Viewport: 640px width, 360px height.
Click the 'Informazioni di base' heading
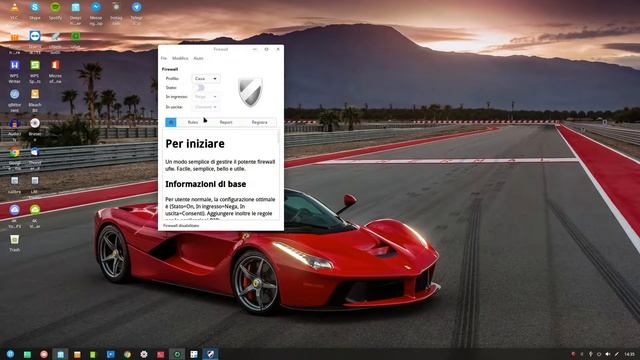click(206, 184)
